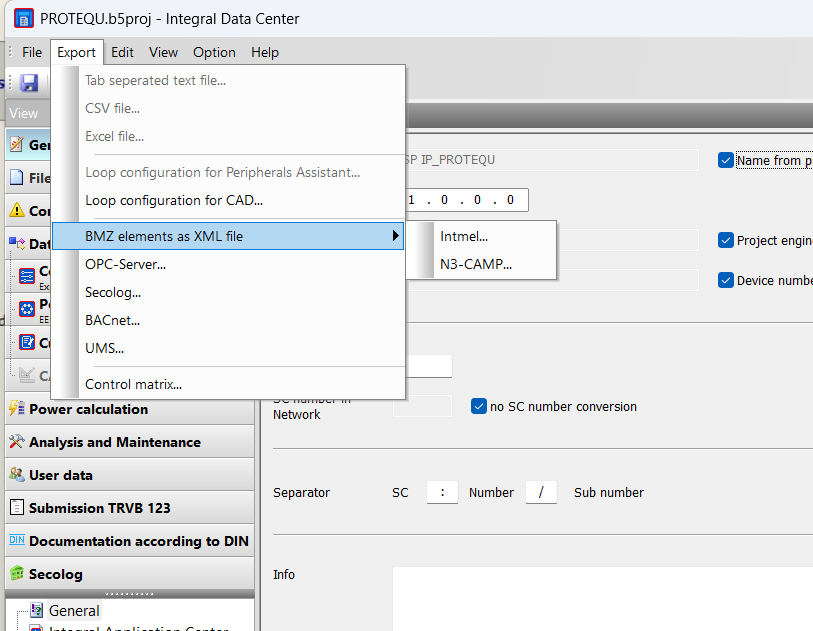
Task: Click the User data people icon
Action: 17,474
